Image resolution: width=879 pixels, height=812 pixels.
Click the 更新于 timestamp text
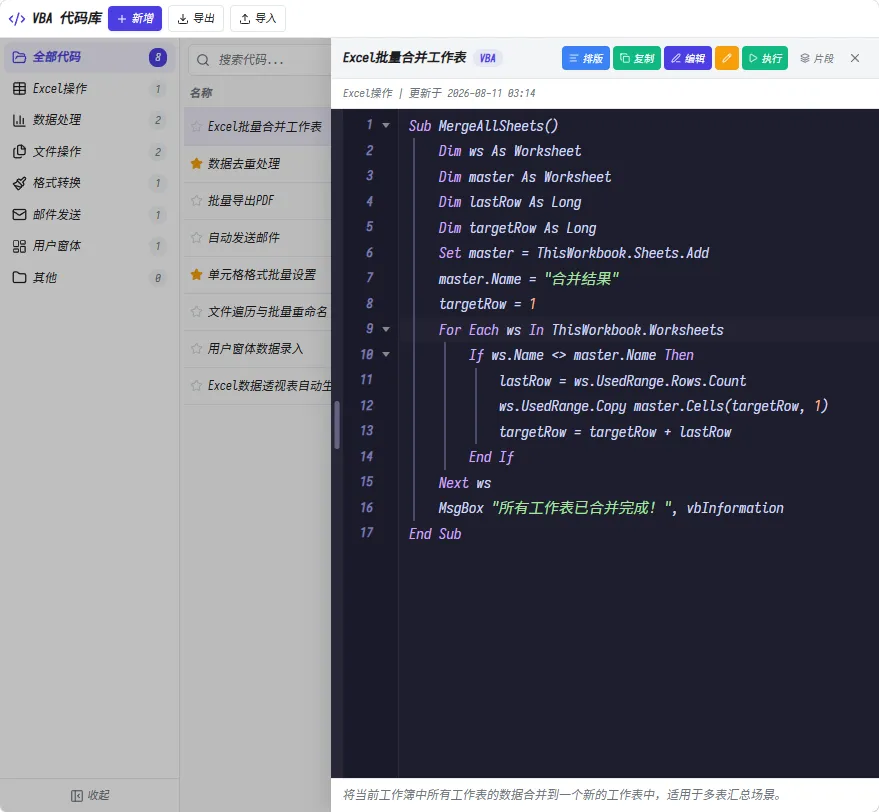pos(472,93)
